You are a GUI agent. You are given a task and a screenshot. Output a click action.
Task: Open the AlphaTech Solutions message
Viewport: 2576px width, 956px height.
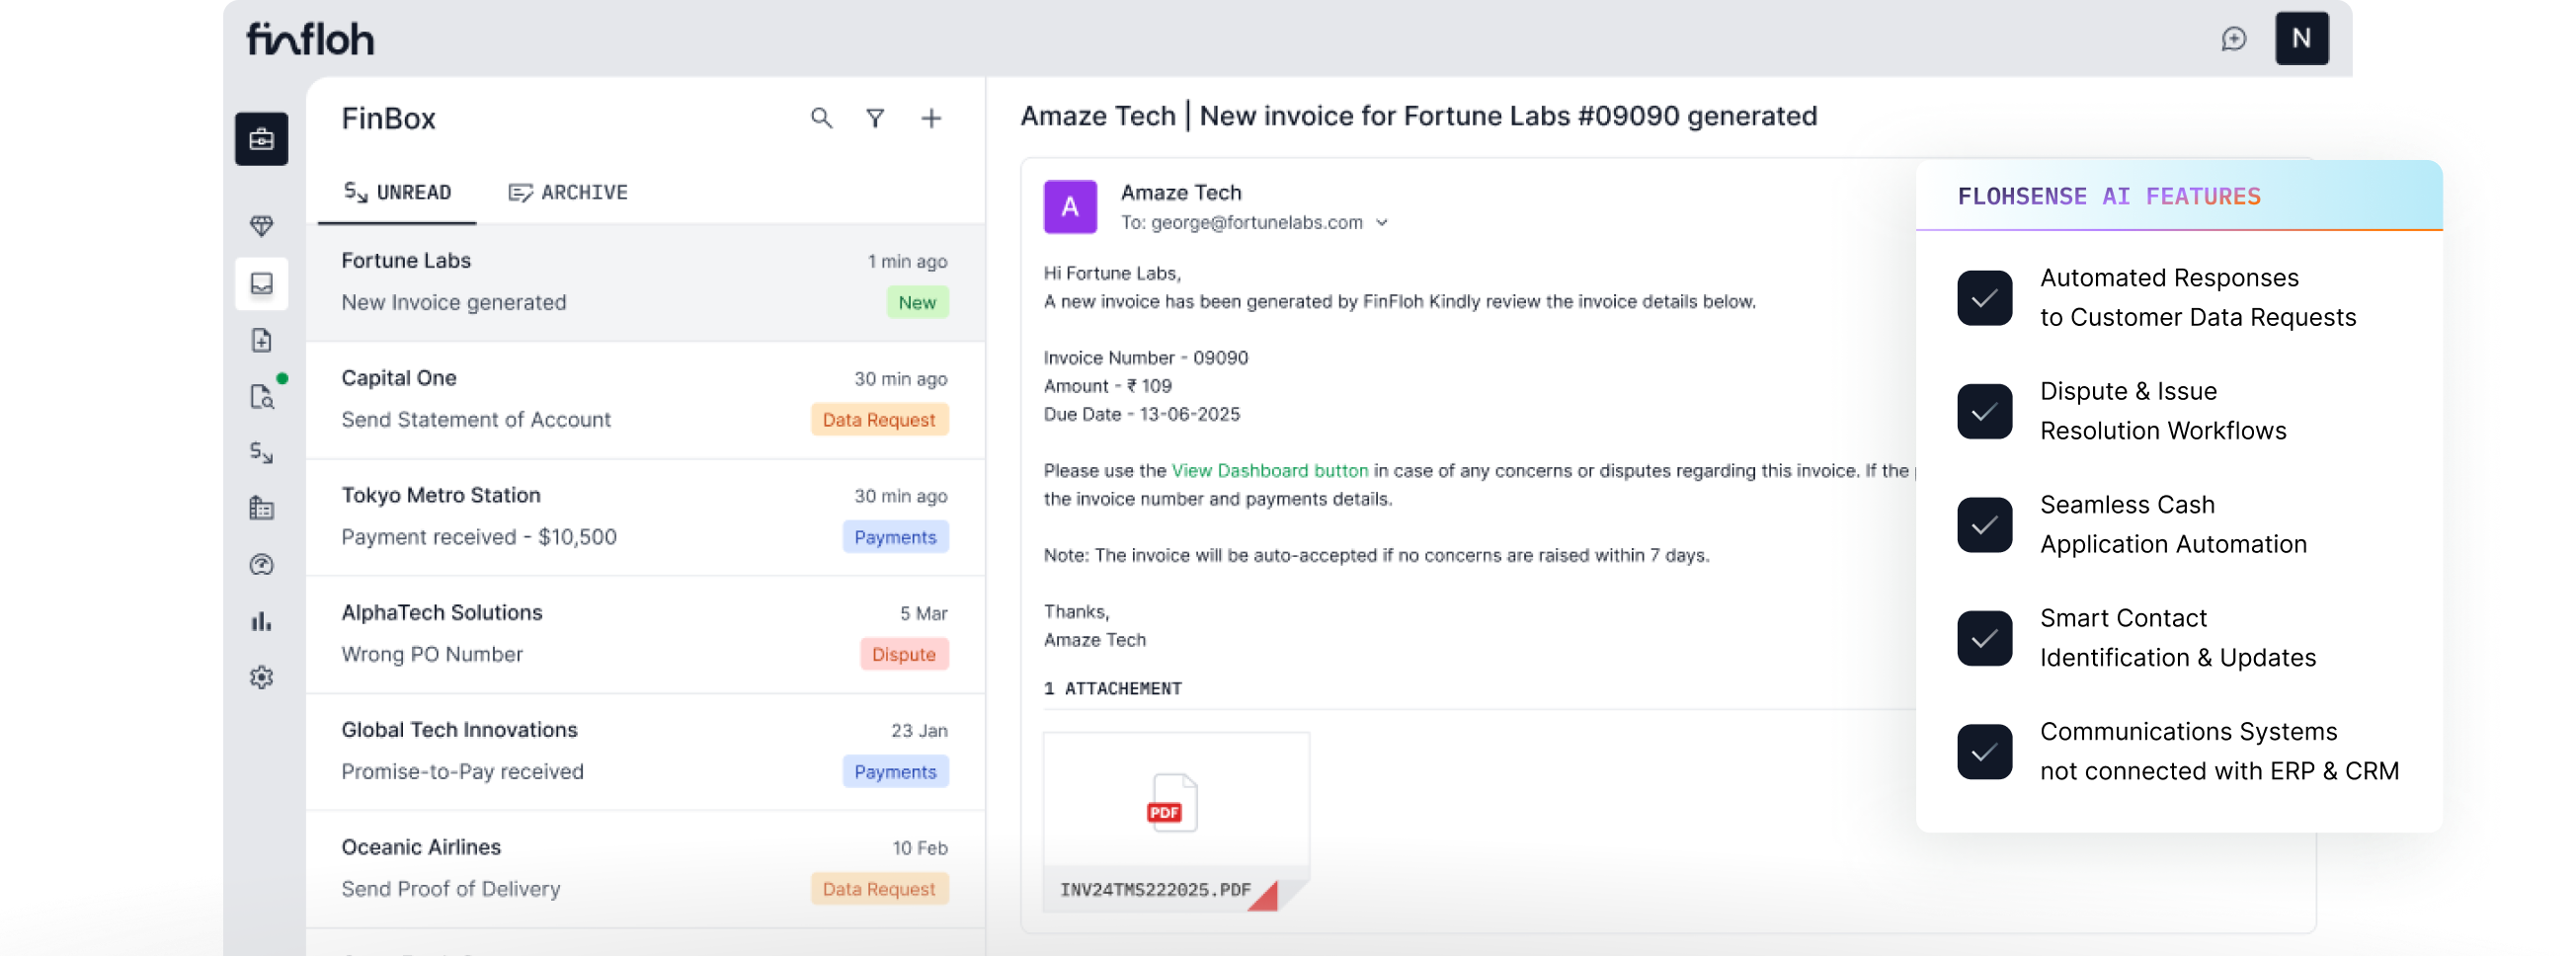coord(645,634)
